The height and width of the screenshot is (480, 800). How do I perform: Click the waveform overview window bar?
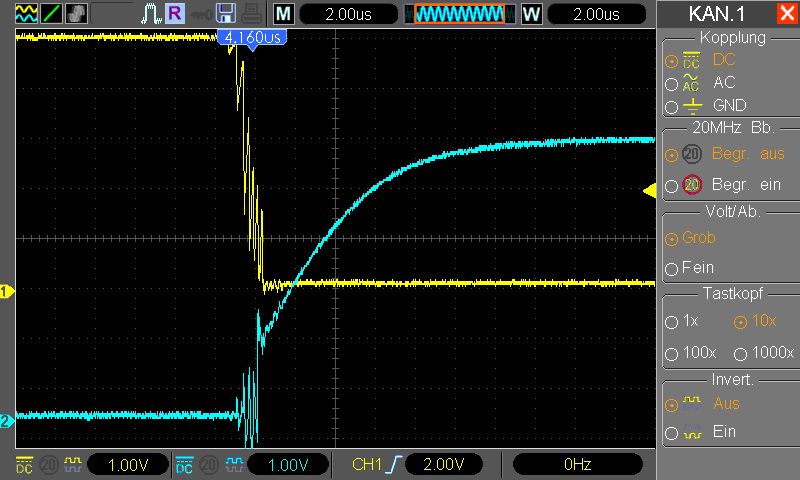click(x=460, y=14)
